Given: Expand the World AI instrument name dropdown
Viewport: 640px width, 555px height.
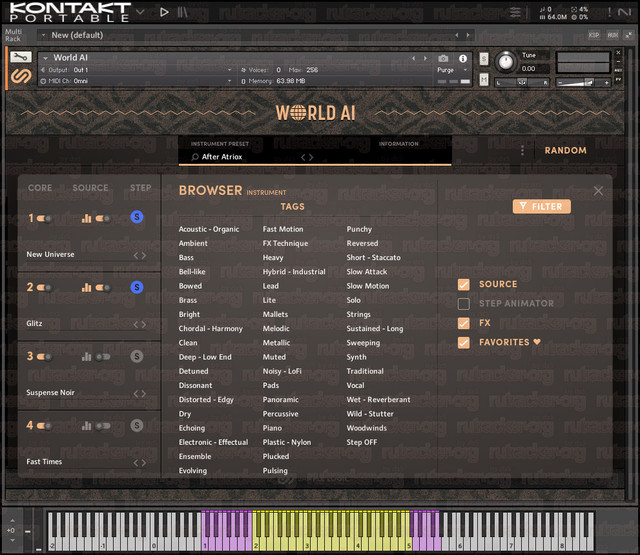Looking at the screenshot, I should point(45,58).
